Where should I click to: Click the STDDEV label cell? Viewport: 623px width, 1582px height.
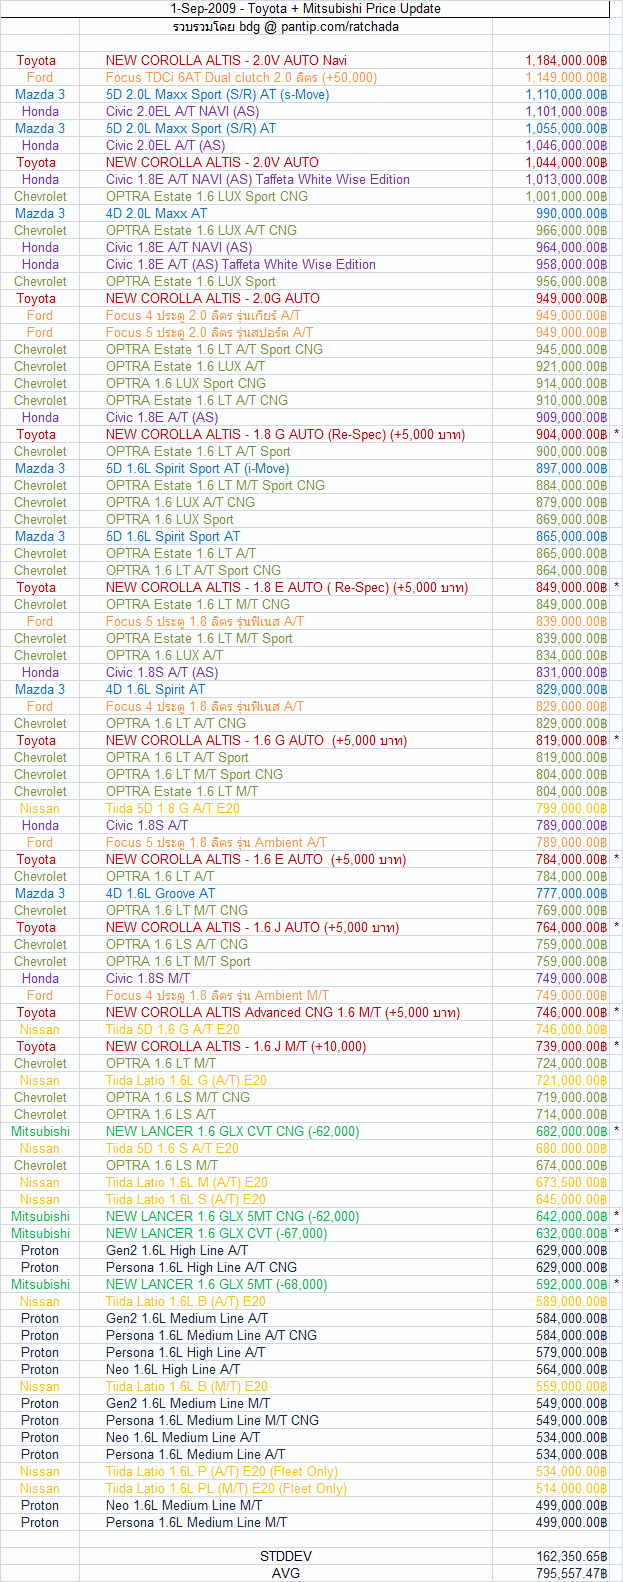pos(286,1557)
